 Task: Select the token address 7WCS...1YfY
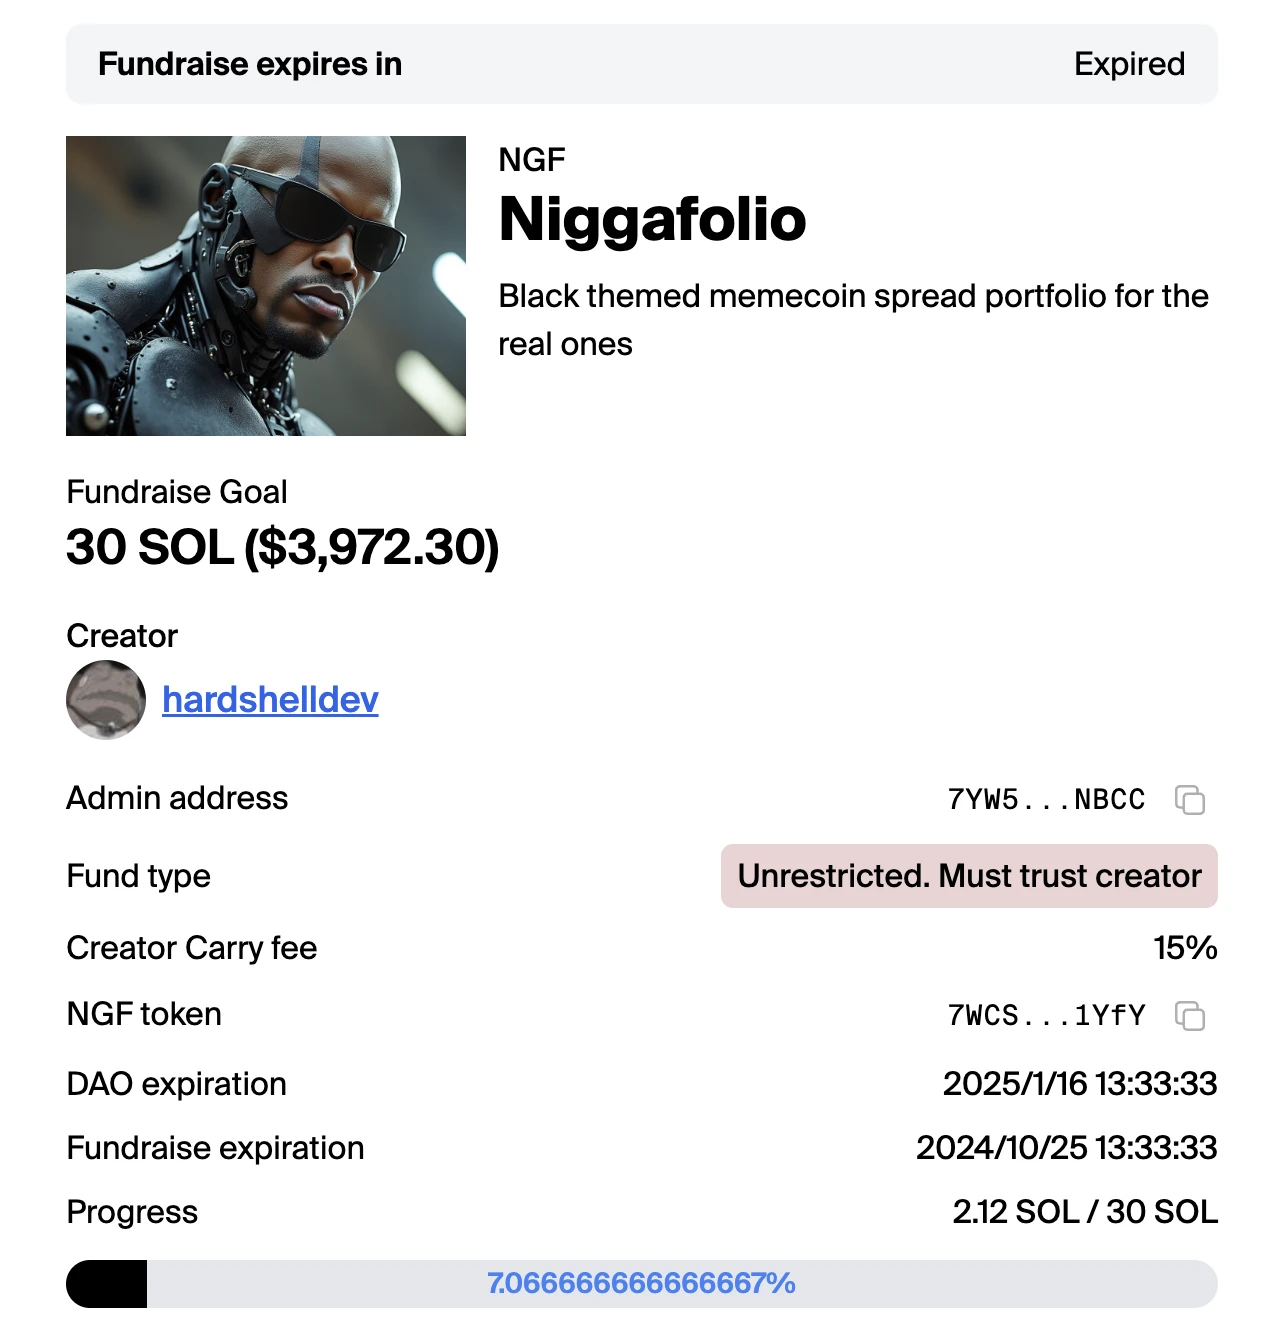tap(1046, 1016)
